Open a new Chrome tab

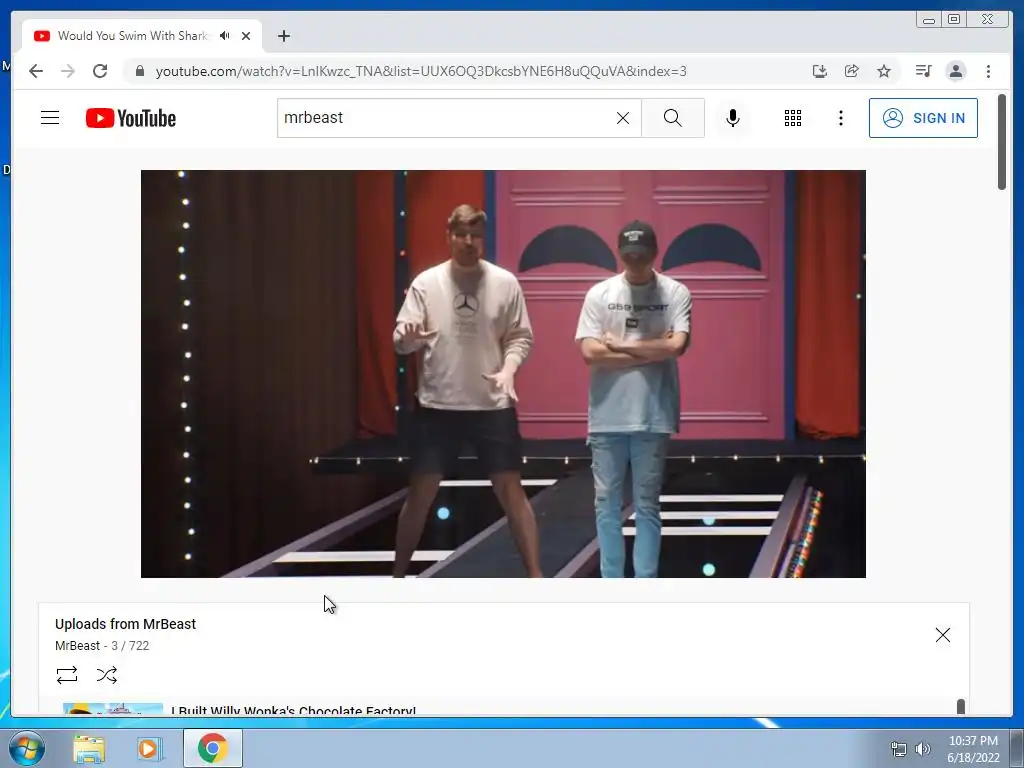[x=283, y=36]
